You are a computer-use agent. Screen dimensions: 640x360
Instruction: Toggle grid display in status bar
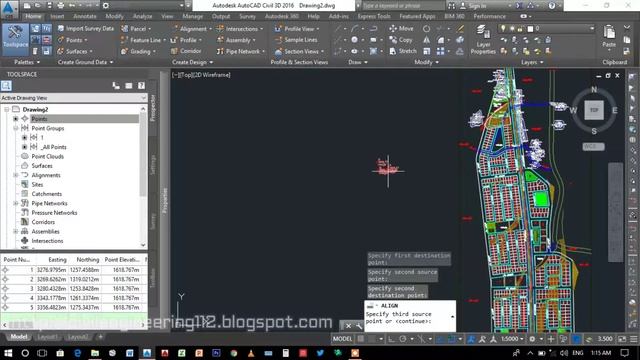click(x=361, y=339)
